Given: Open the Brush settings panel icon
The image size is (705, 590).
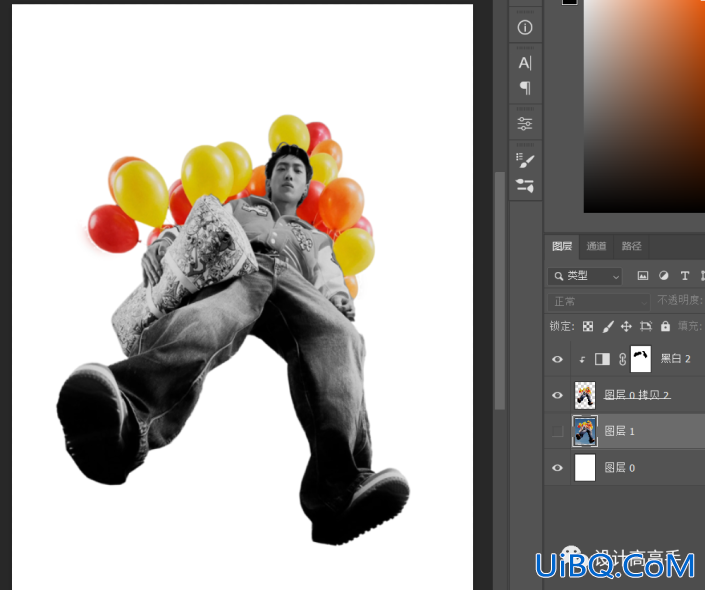Looking at the screenshot, I should pyautogui.click(x=525, y=160).
